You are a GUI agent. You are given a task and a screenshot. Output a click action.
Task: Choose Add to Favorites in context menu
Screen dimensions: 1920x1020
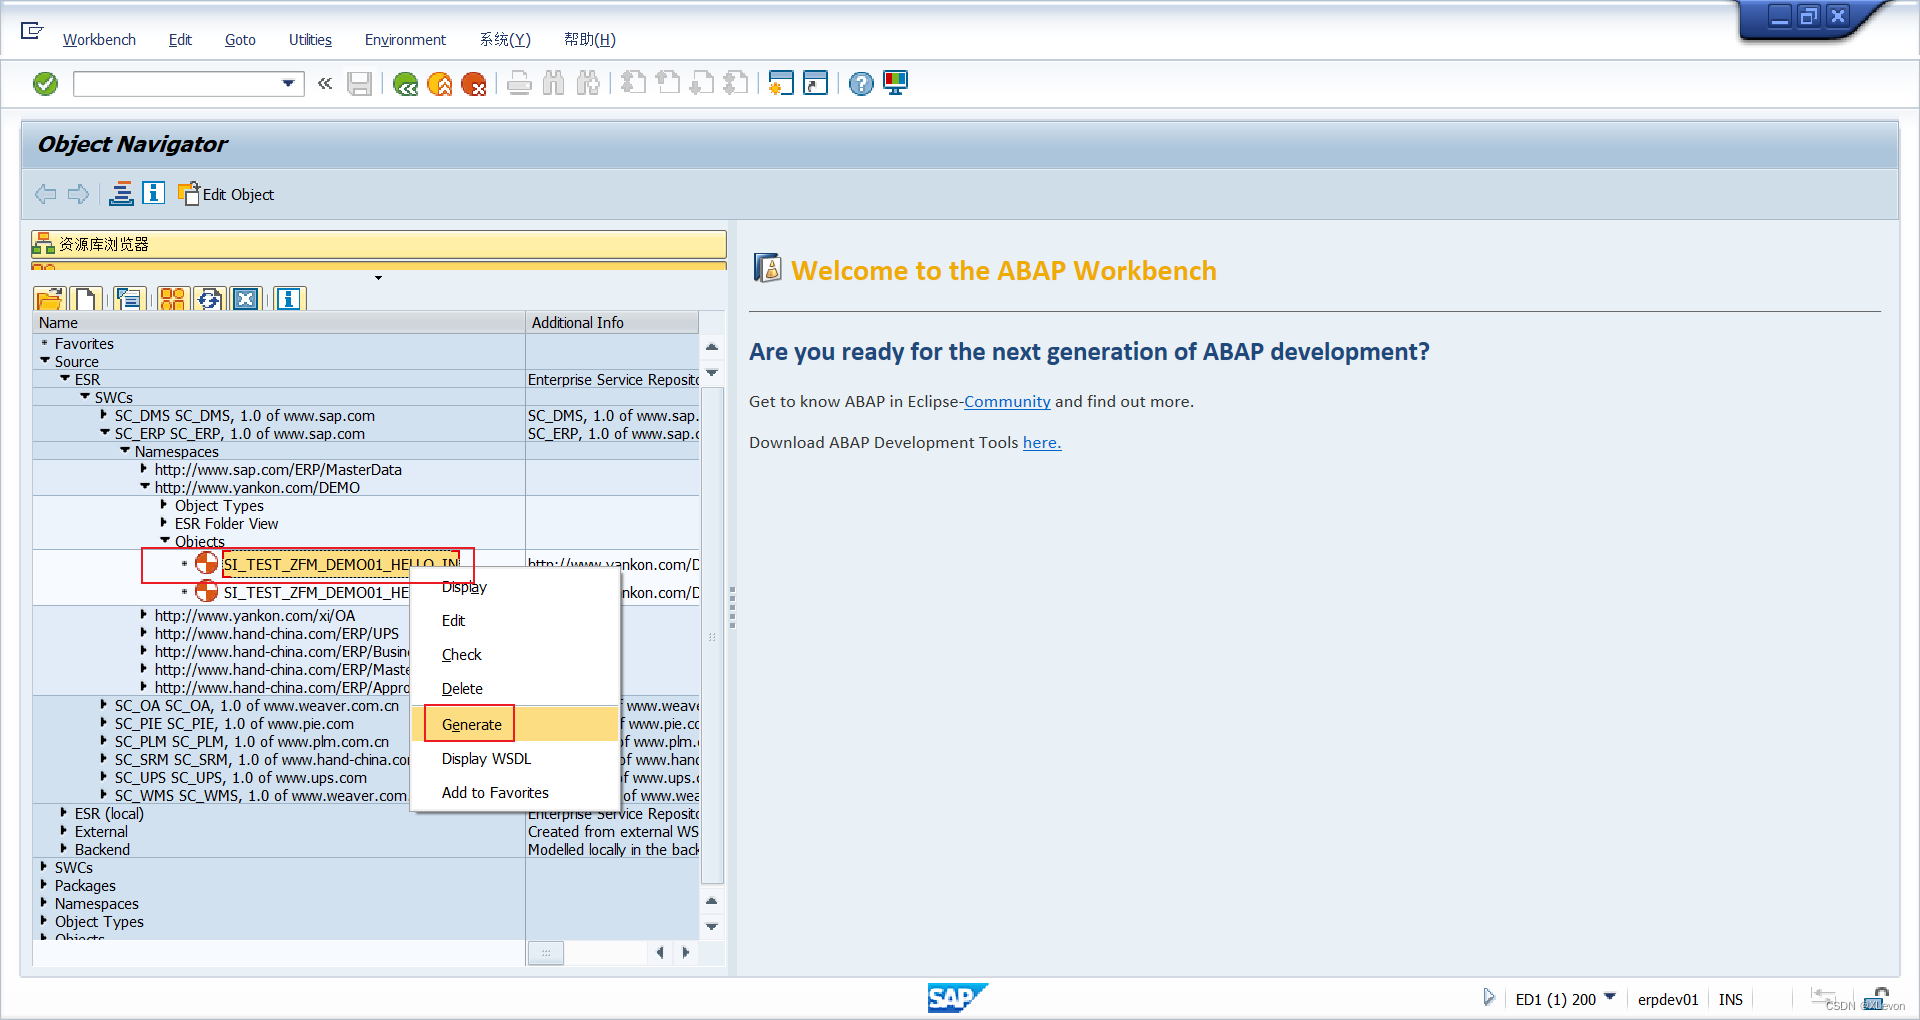(x=495, y=793)
